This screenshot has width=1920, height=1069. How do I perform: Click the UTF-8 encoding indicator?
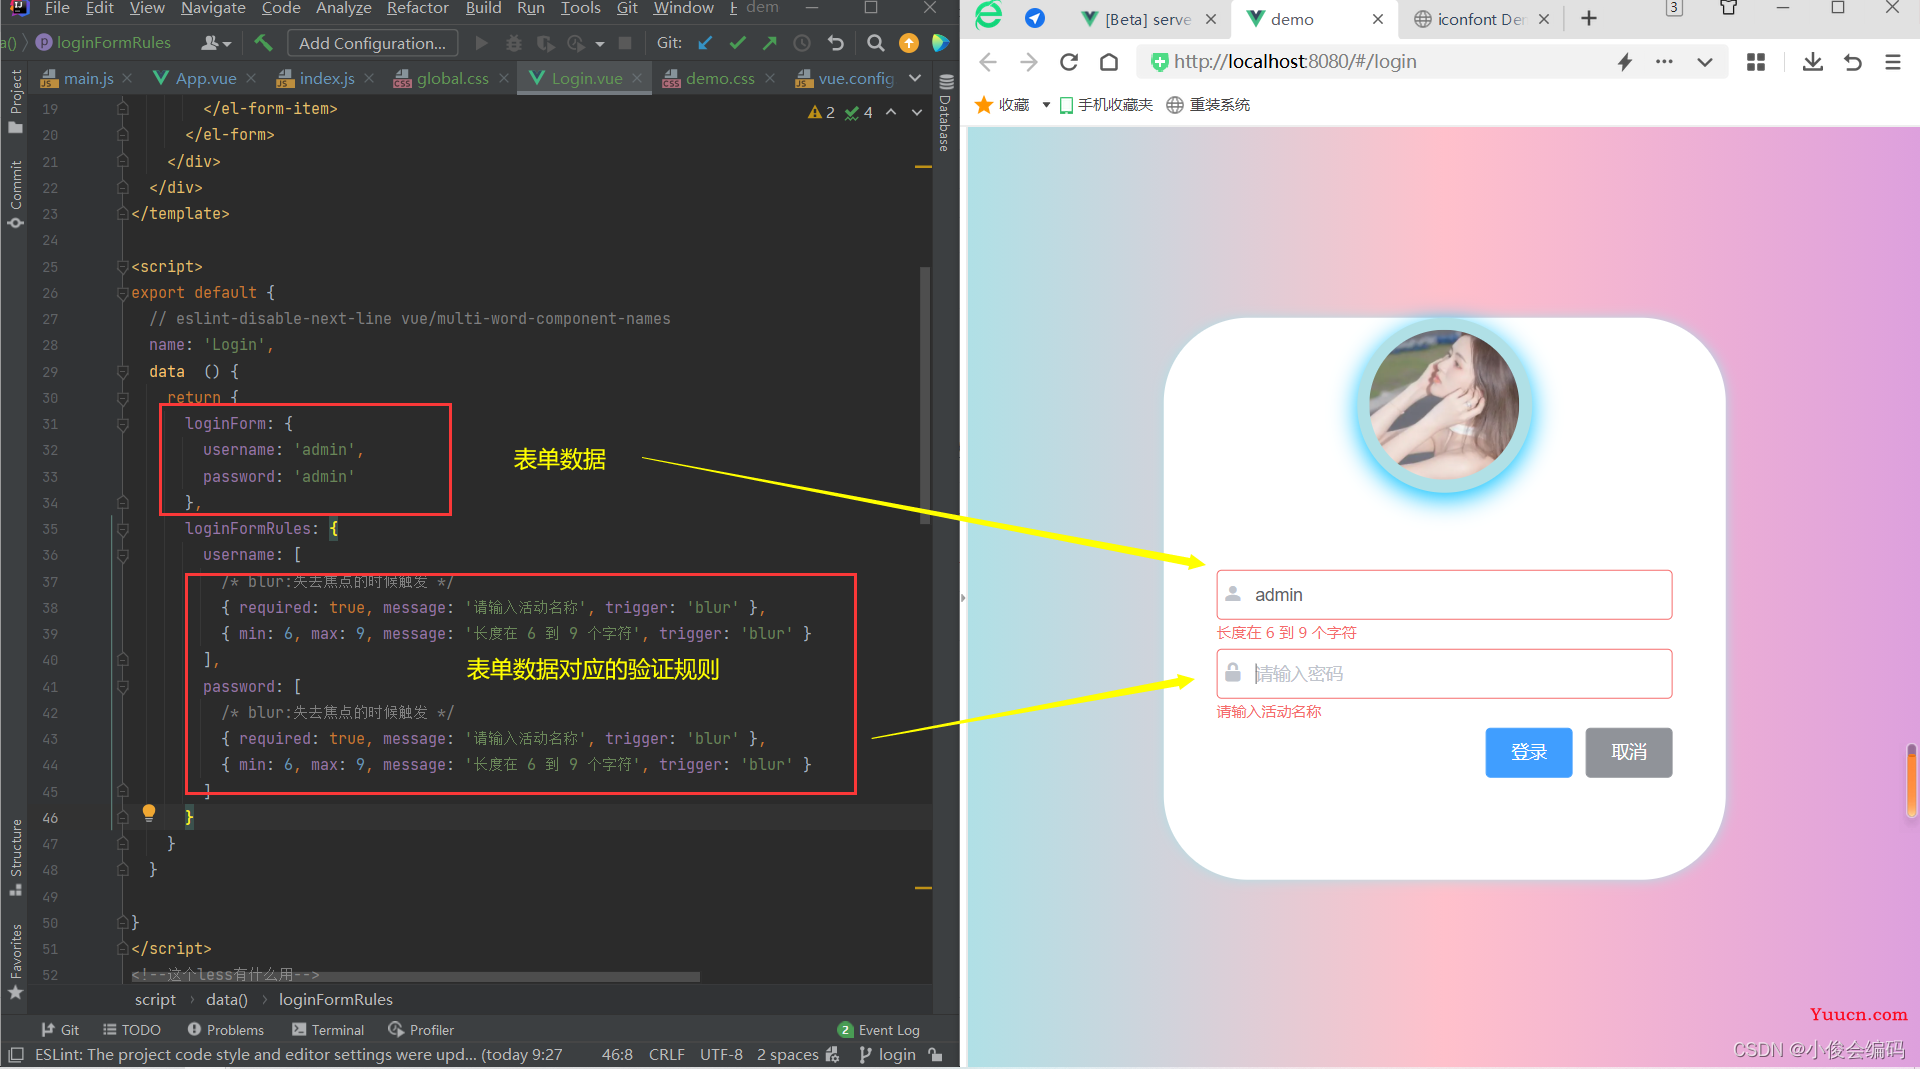click(721, 1054)
